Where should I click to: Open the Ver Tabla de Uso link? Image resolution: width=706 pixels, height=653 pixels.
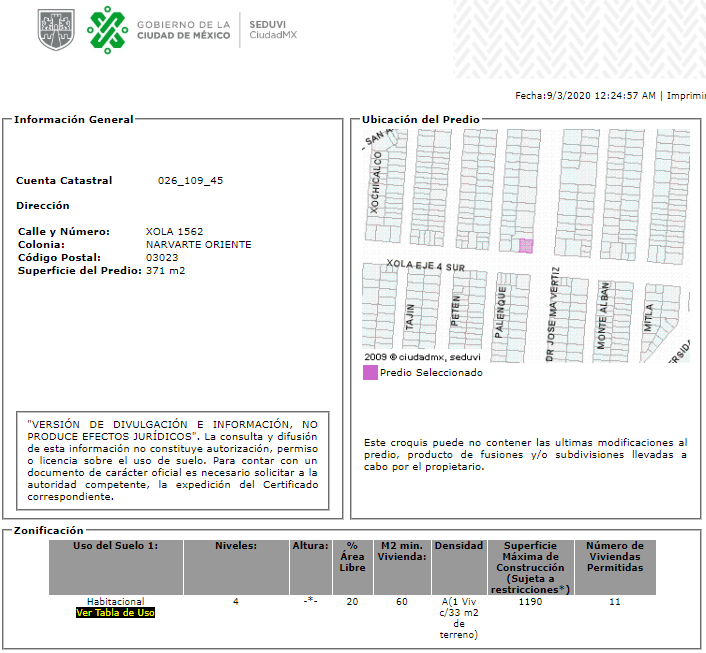tap(115, 612)
